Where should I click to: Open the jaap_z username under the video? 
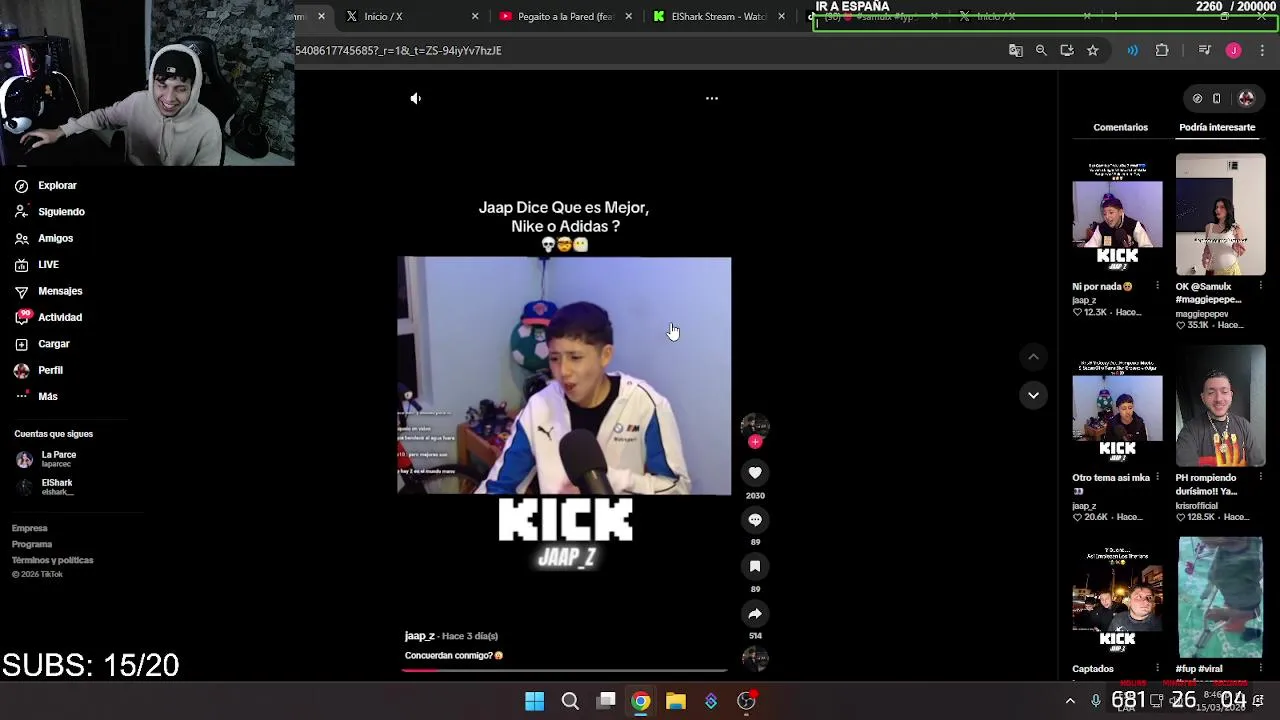420,636
